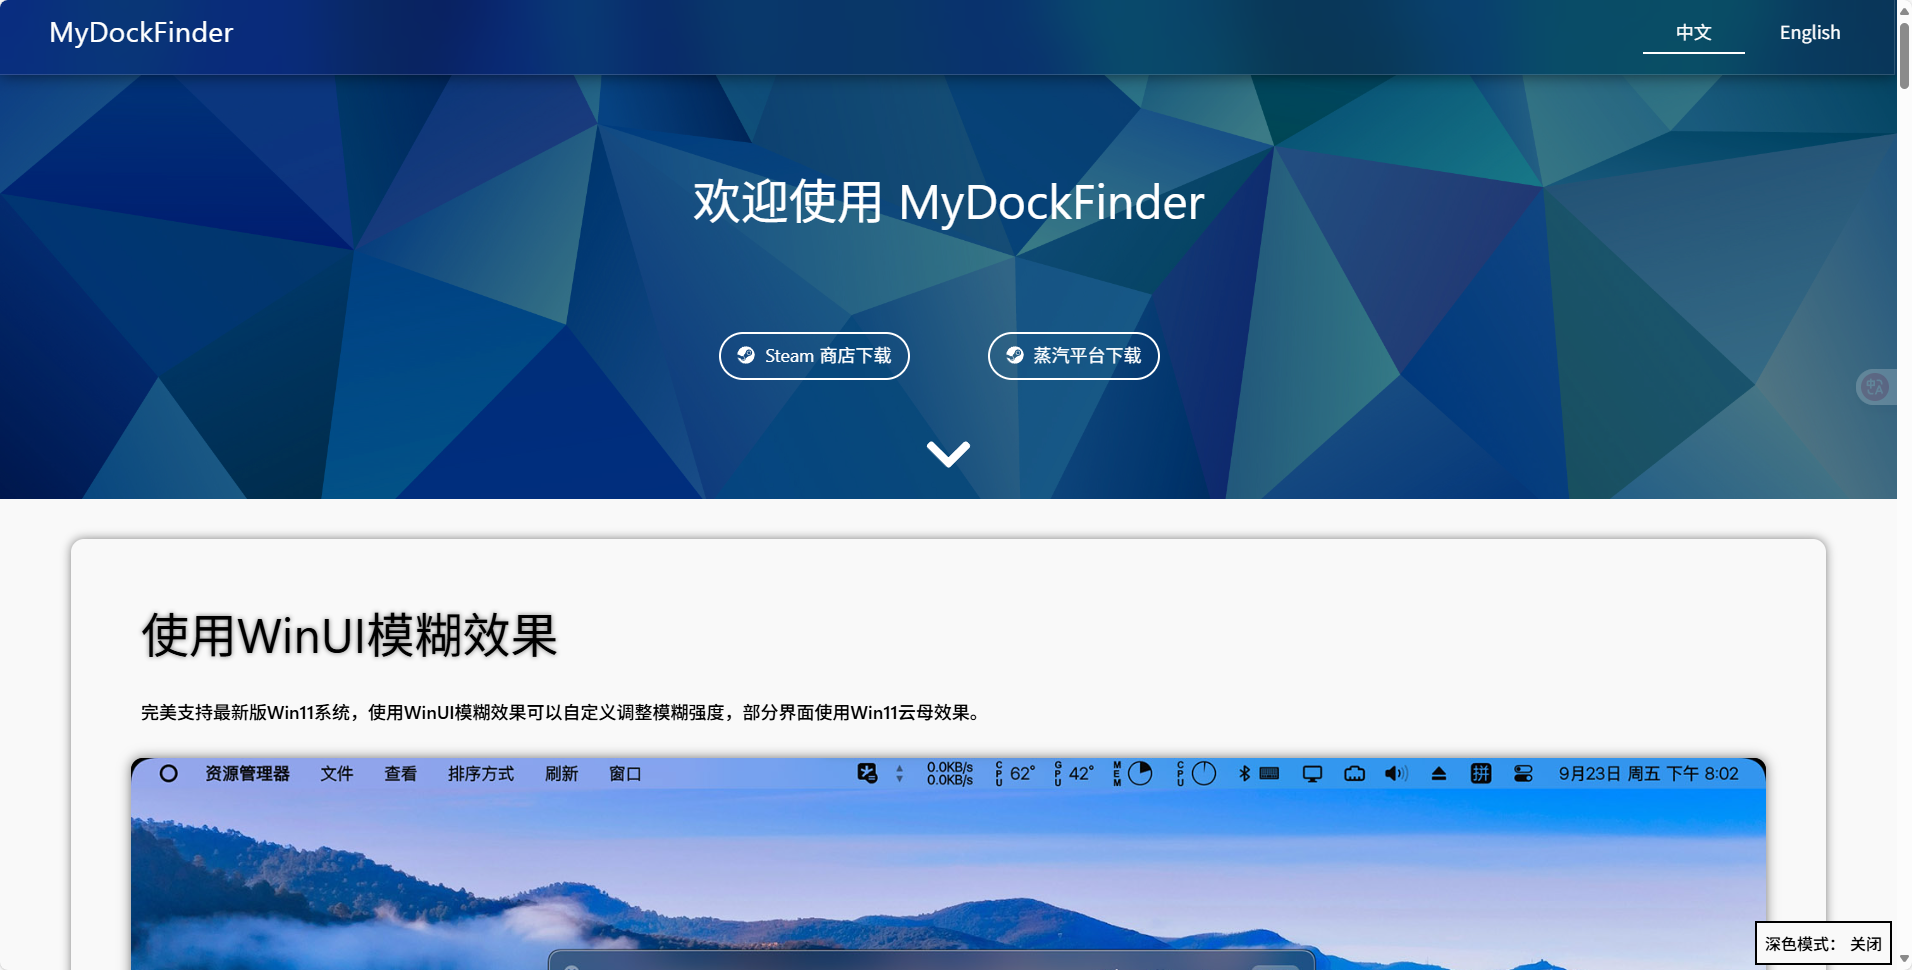Click the GPU temperature 42° indicator

1075,773
